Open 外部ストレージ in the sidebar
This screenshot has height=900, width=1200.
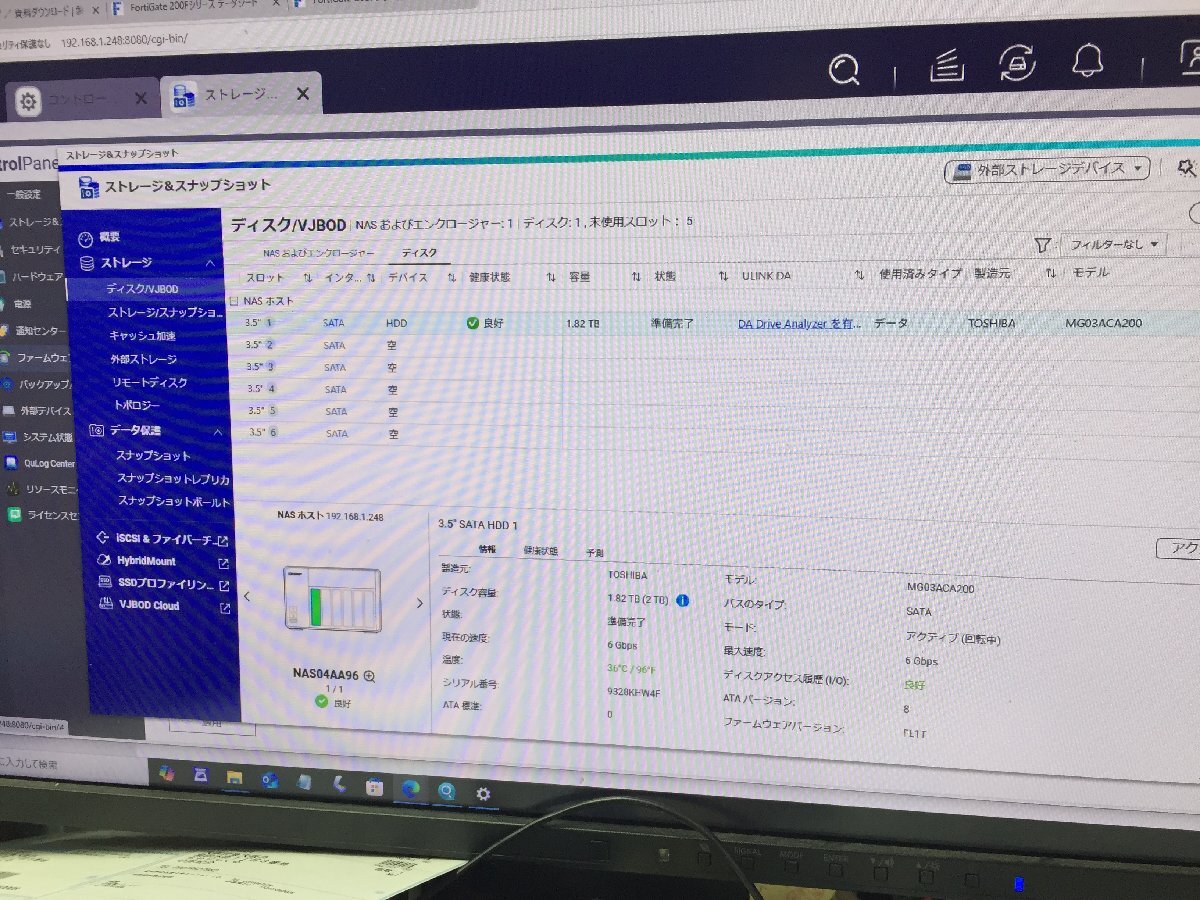[144, 359]
